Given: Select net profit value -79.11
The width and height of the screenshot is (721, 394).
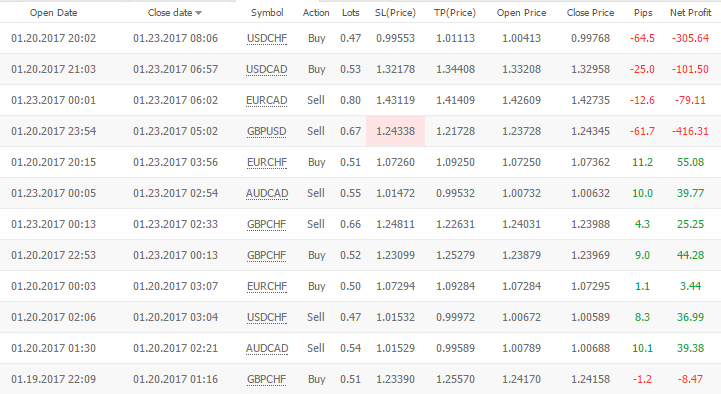Looking at the screenshot, I should pos(690,100).
